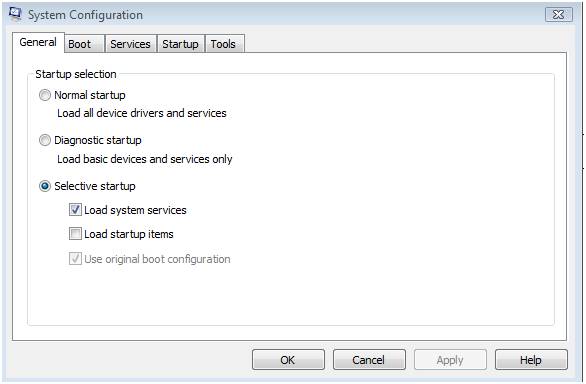
Task: Click the Apply button
Action: pos(450,360)
